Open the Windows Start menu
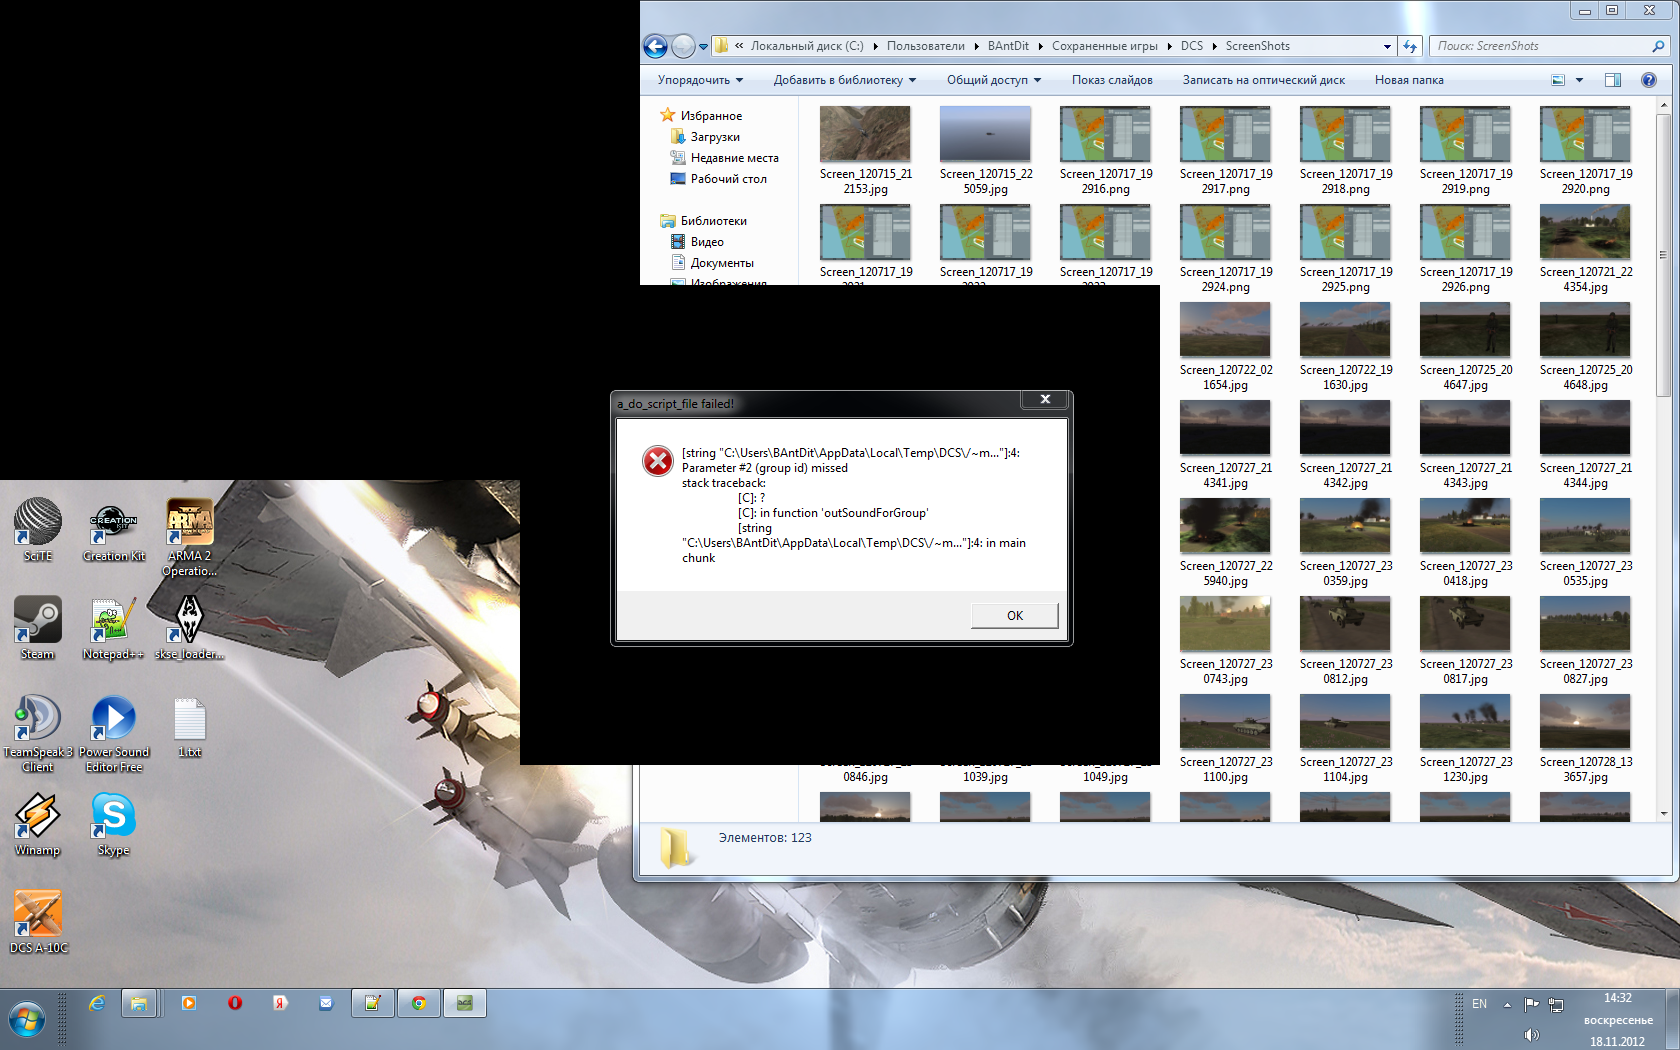Screen dimensions: 1680x1050 pyautogui.click(x=27, y=1020)
